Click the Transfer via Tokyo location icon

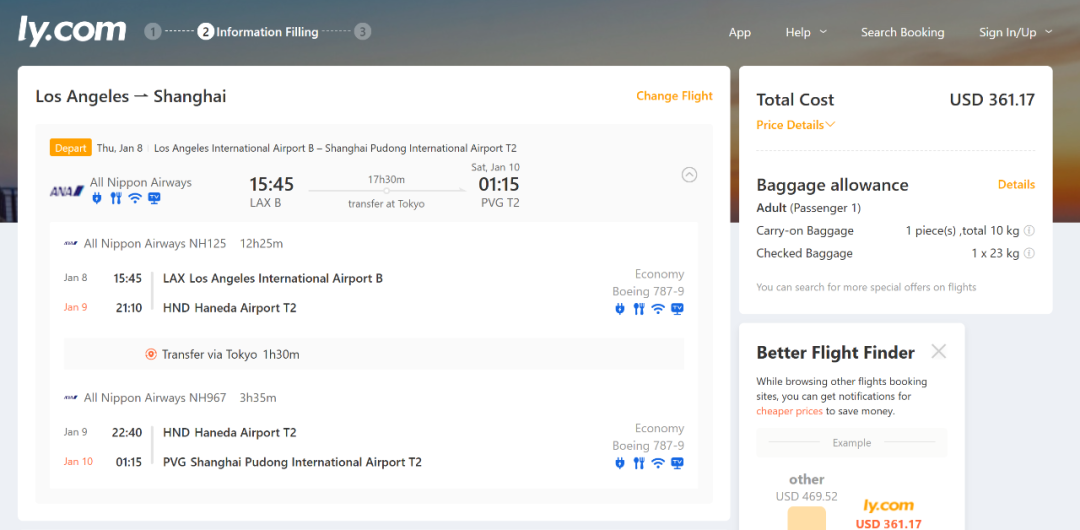coord(151,354)
